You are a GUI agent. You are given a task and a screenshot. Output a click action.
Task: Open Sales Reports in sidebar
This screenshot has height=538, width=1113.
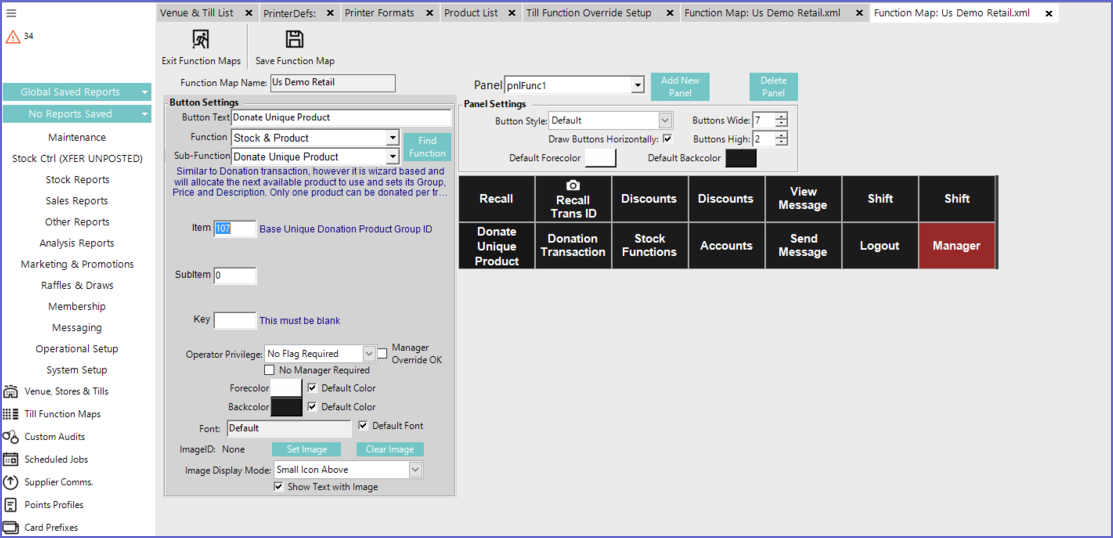(77, 201)
